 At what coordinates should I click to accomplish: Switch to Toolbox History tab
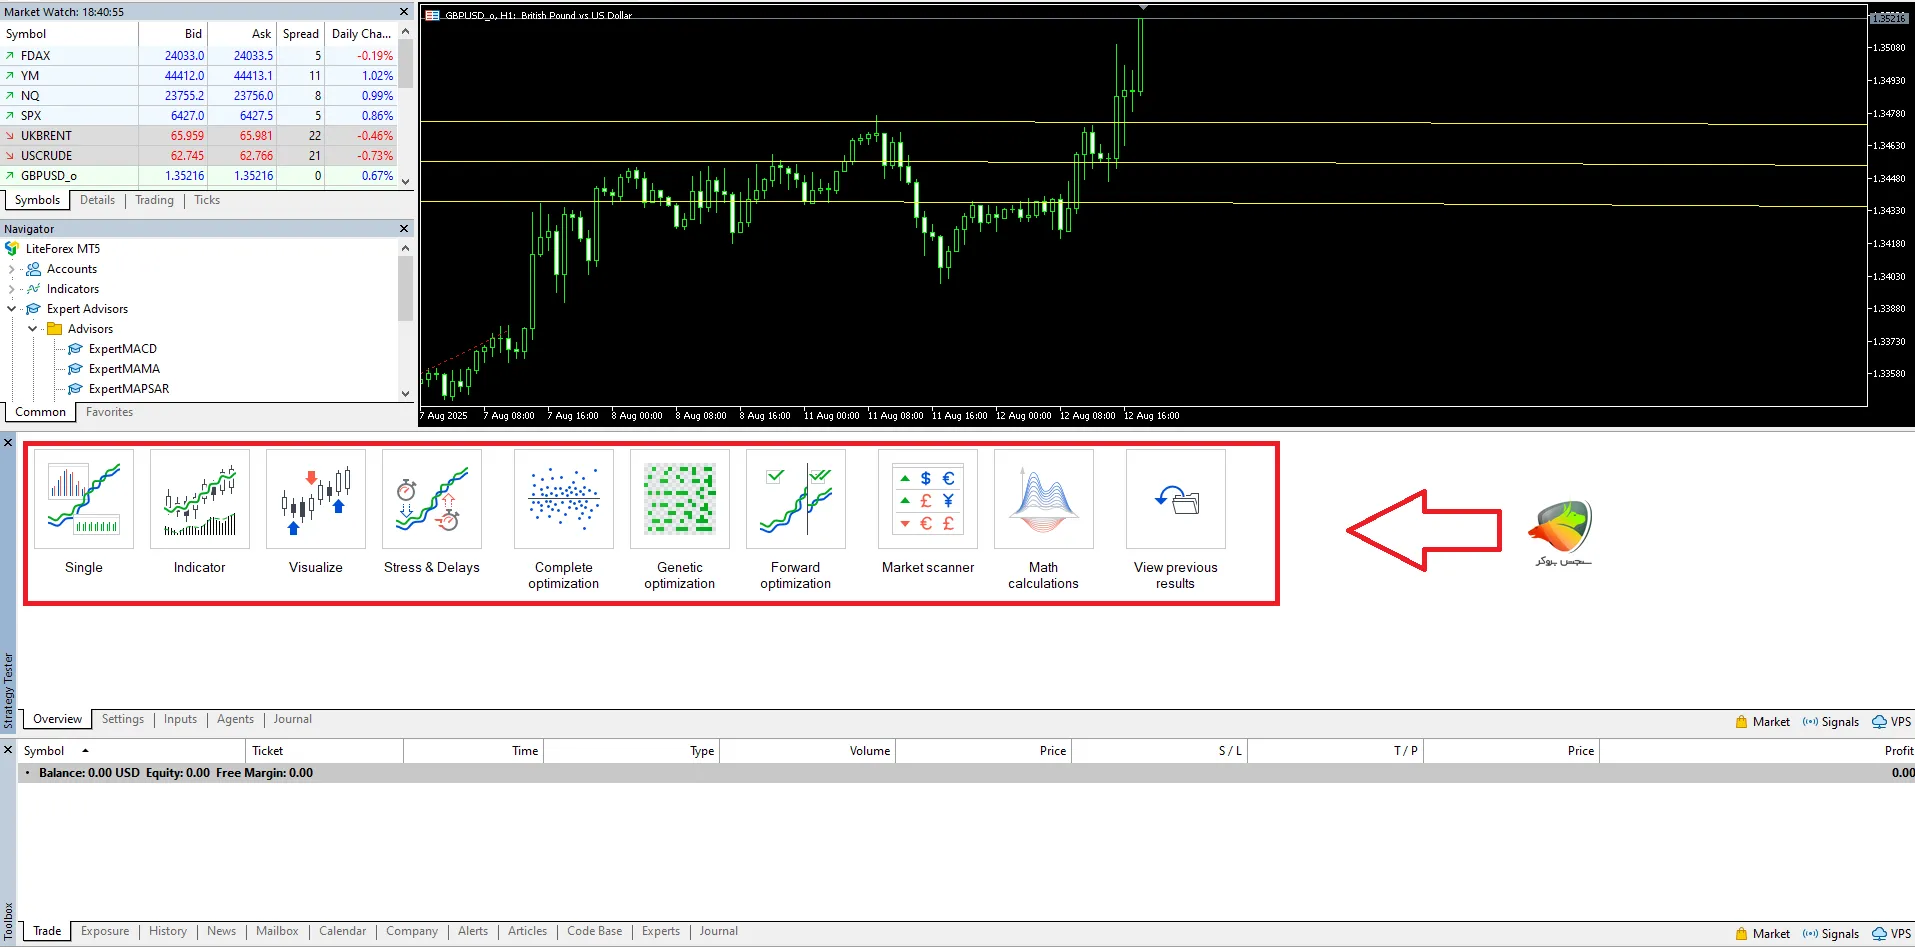168,931
